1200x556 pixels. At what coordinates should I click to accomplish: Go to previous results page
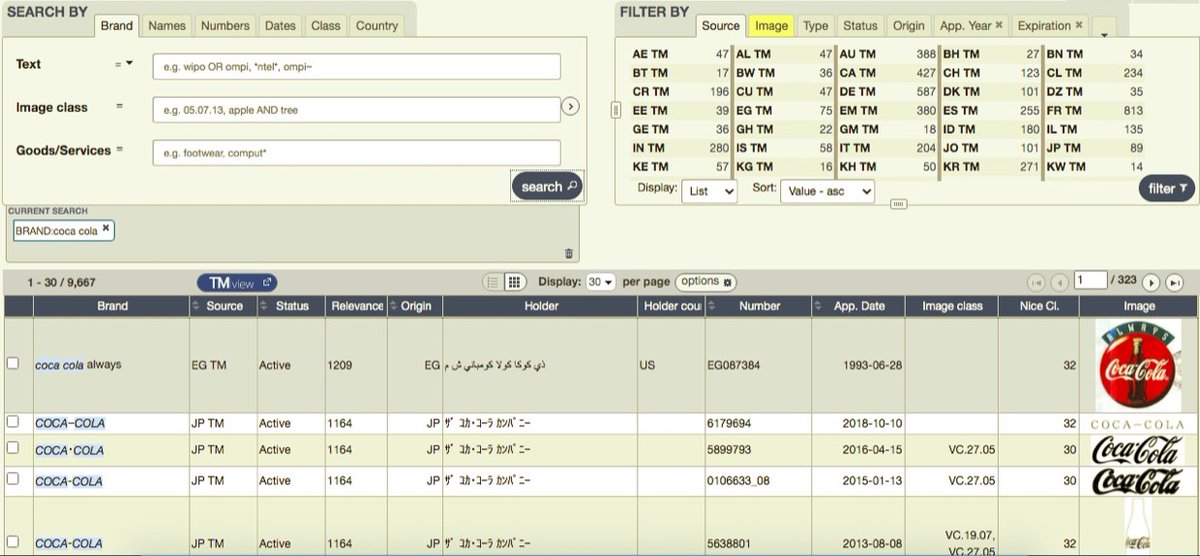coord(1059,283)
